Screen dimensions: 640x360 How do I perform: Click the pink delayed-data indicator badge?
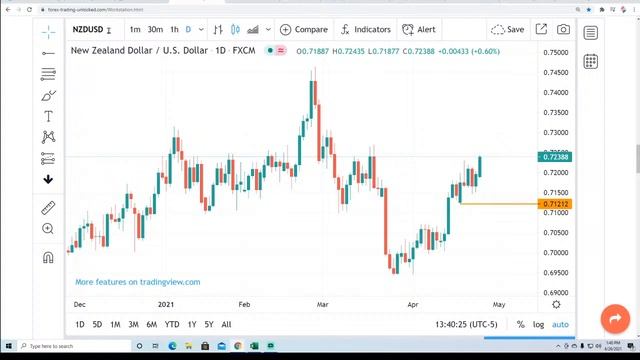[281, 51]
